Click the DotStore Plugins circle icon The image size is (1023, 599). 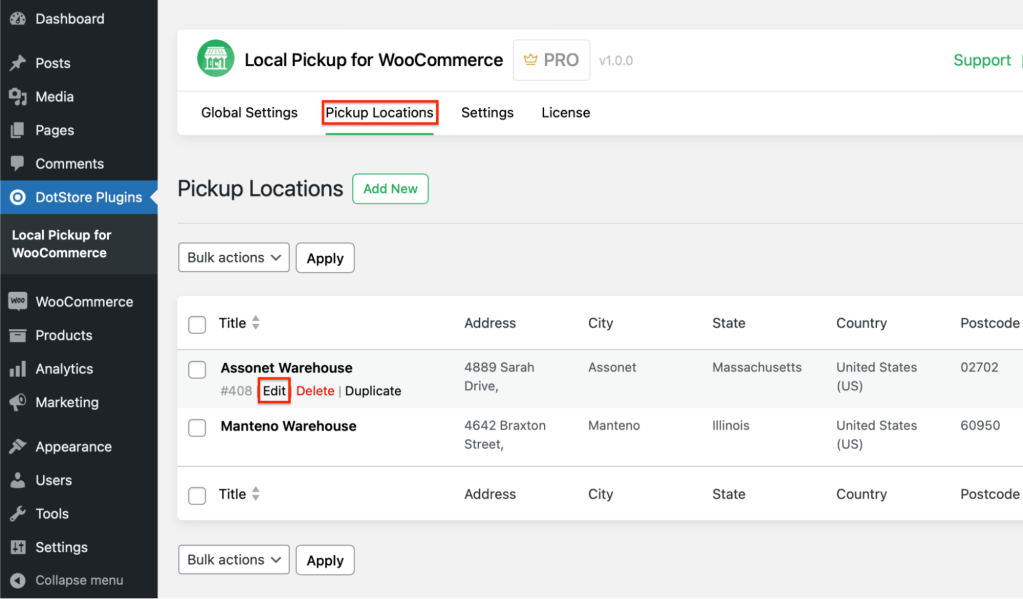point(18,197)
